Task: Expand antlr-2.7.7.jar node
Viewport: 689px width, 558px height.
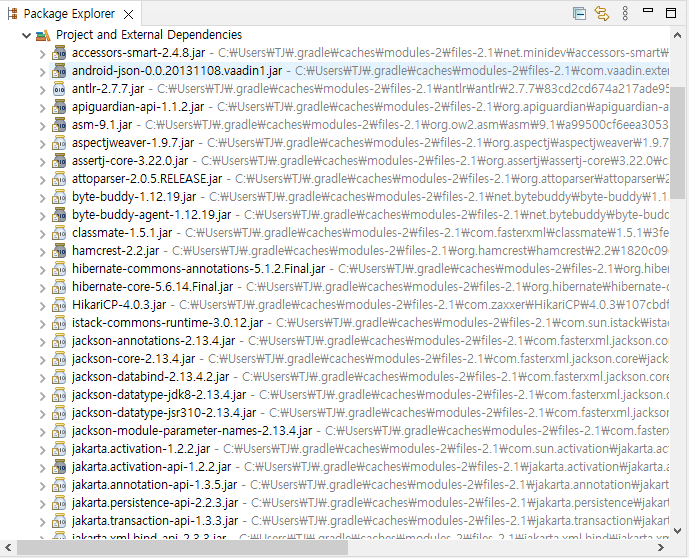Action: coord(43,90)
